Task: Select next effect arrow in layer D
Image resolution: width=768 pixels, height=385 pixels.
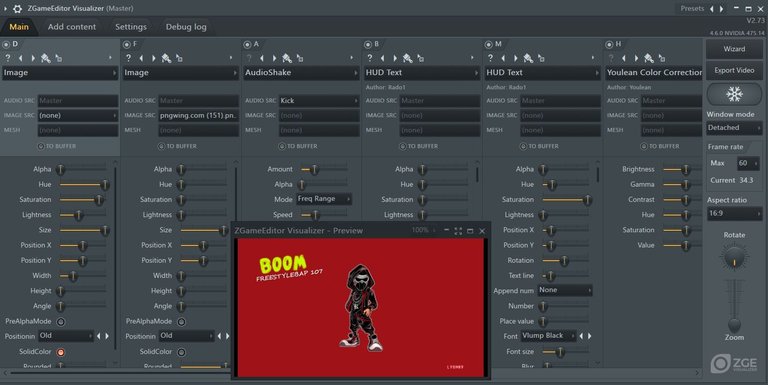Action: [x=33, y=58]
